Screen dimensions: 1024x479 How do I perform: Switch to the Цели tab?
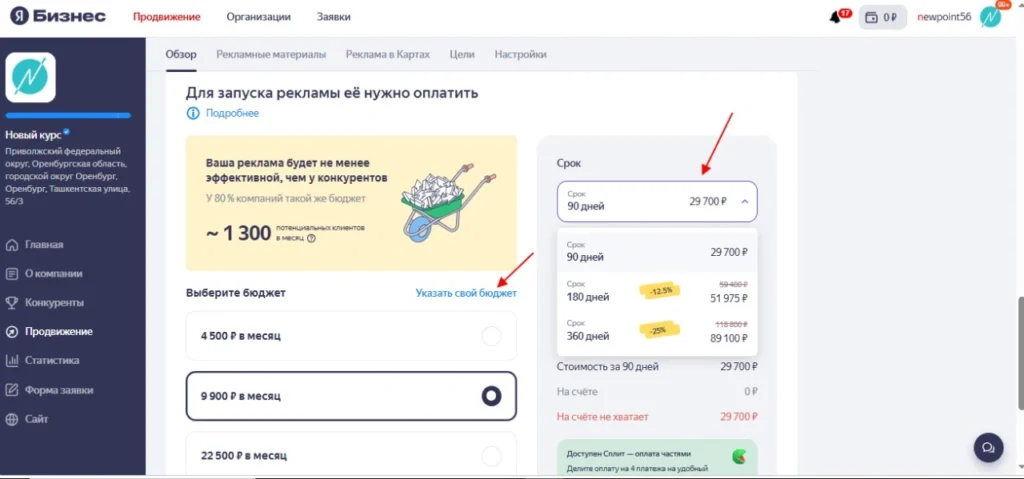click(462, 54)
